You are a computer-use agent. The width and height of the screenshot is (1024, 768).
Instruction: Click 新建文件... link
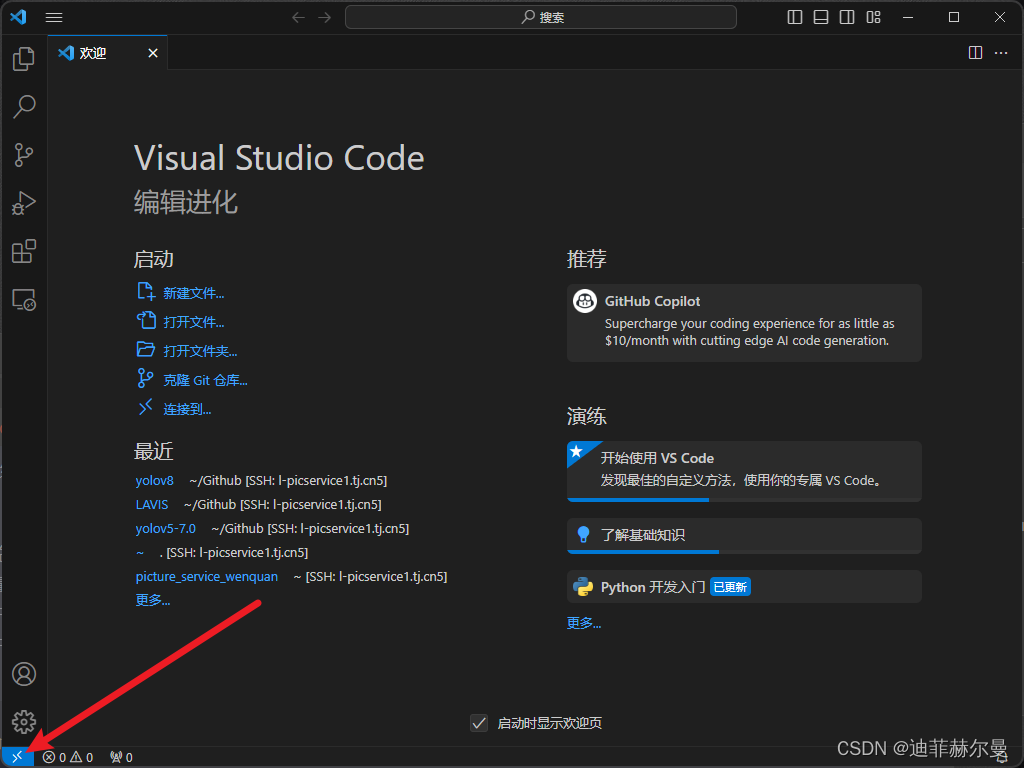[193, 293]
